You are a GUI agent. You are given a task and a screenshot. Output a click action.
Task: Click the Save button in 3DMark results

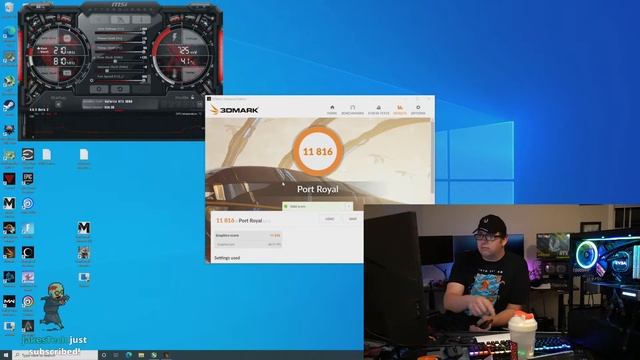(353, 219)
